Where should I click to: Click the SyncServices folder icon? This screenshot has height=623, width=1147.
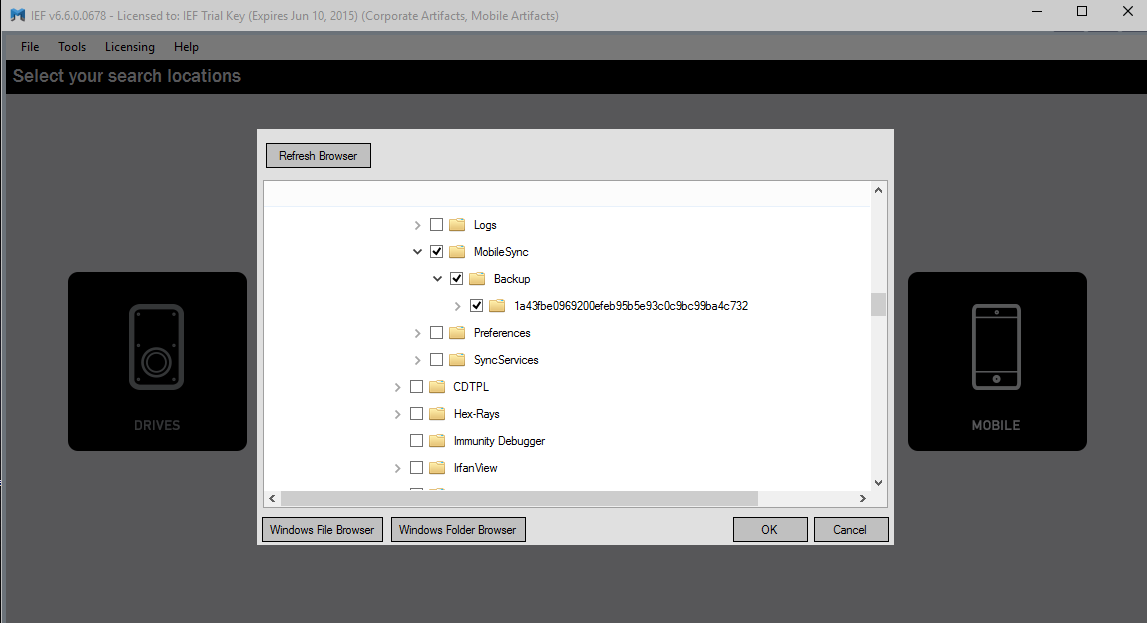457,360
